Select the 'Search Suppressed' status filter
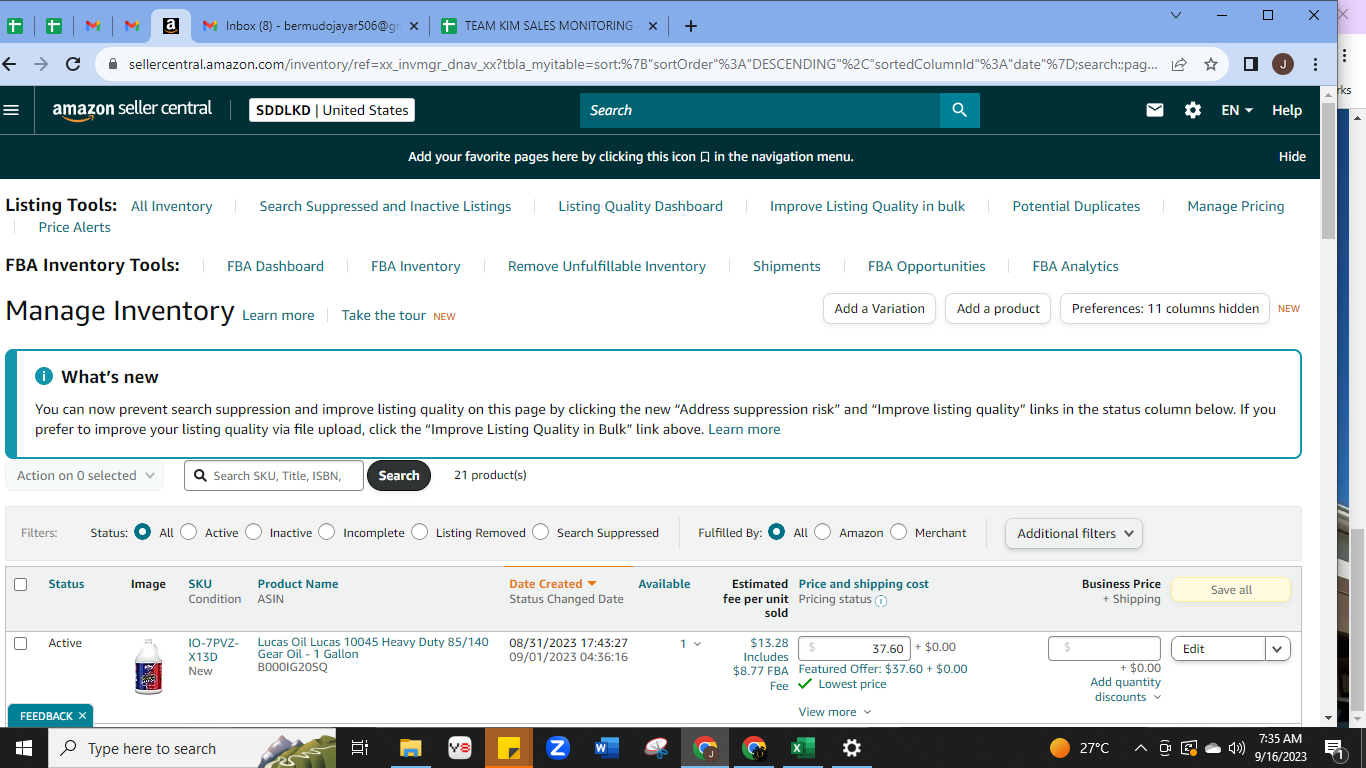1366x768 pixels. coord(541,532)
